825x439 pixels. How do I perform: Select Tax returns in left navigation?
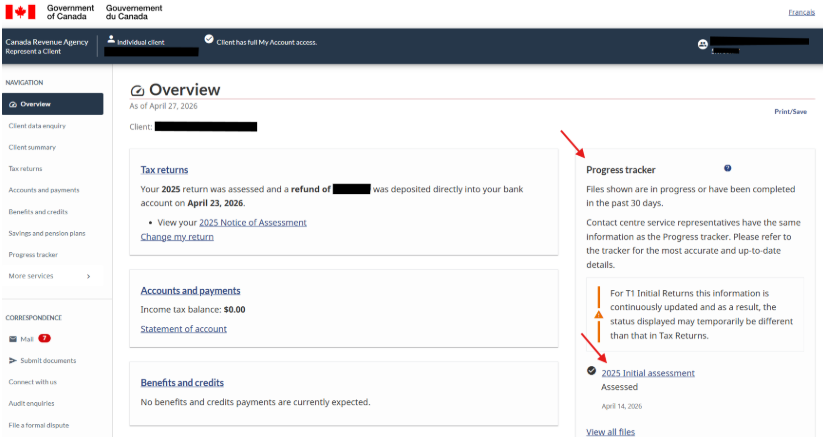25,169
